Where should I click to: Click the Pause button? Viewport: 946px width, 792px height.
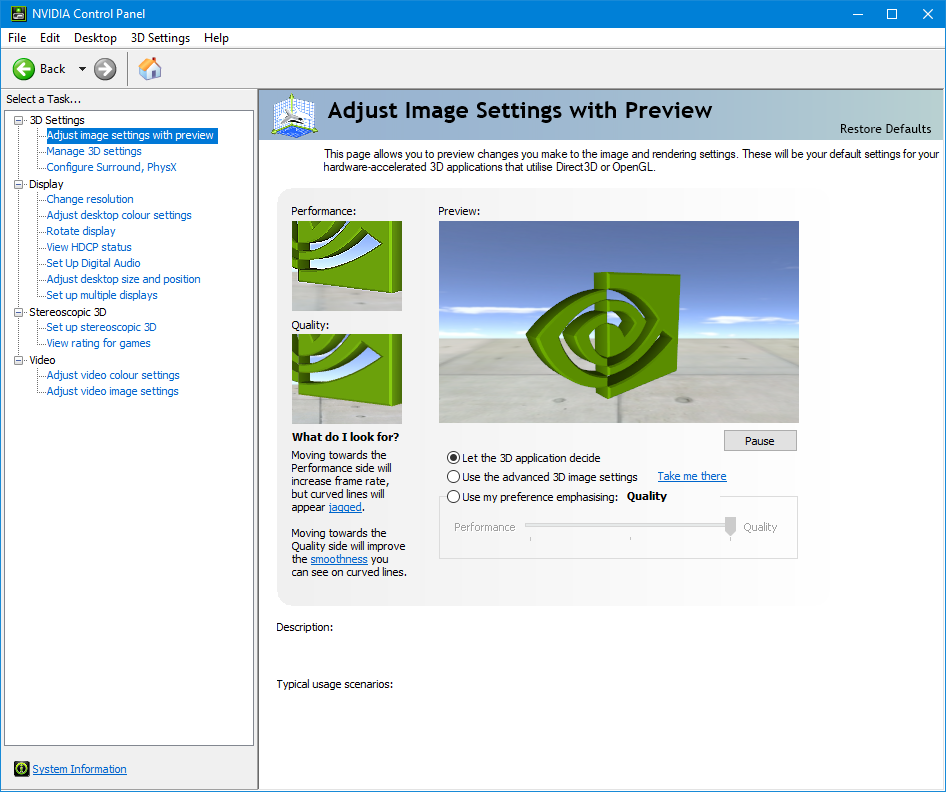click(760, 440)
